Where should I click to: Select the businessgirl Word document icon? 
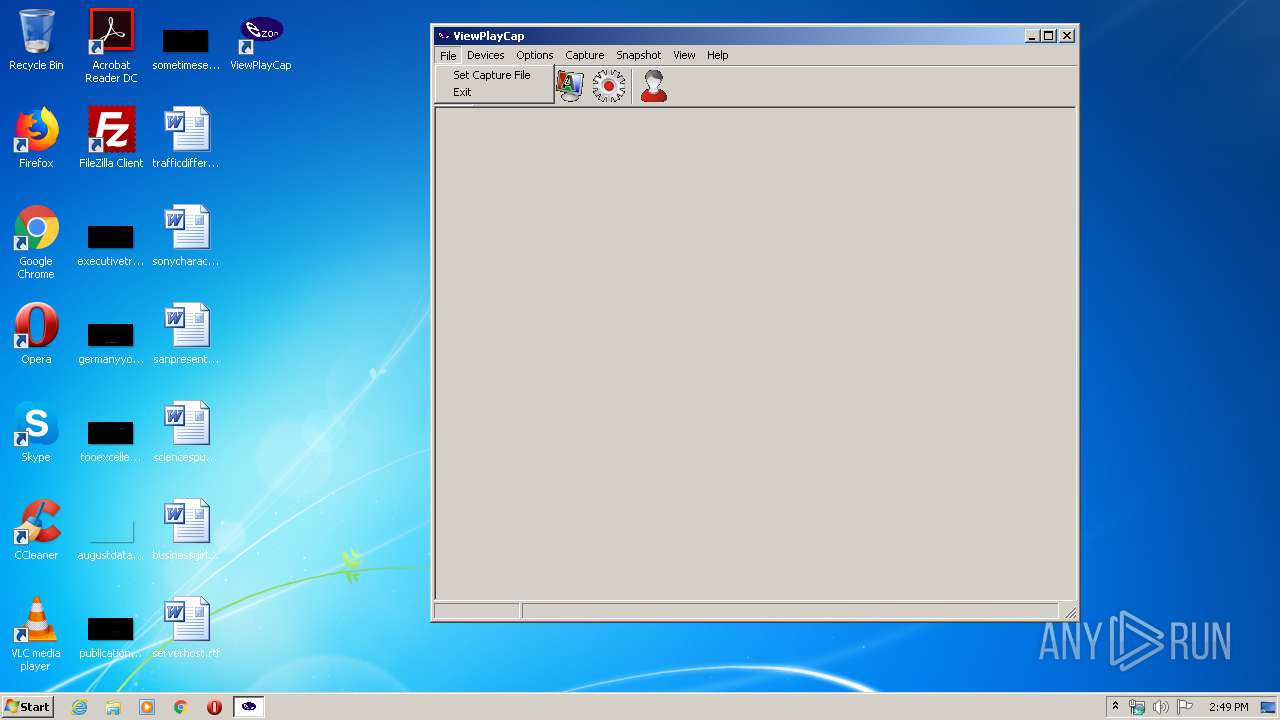pos(186,530)
